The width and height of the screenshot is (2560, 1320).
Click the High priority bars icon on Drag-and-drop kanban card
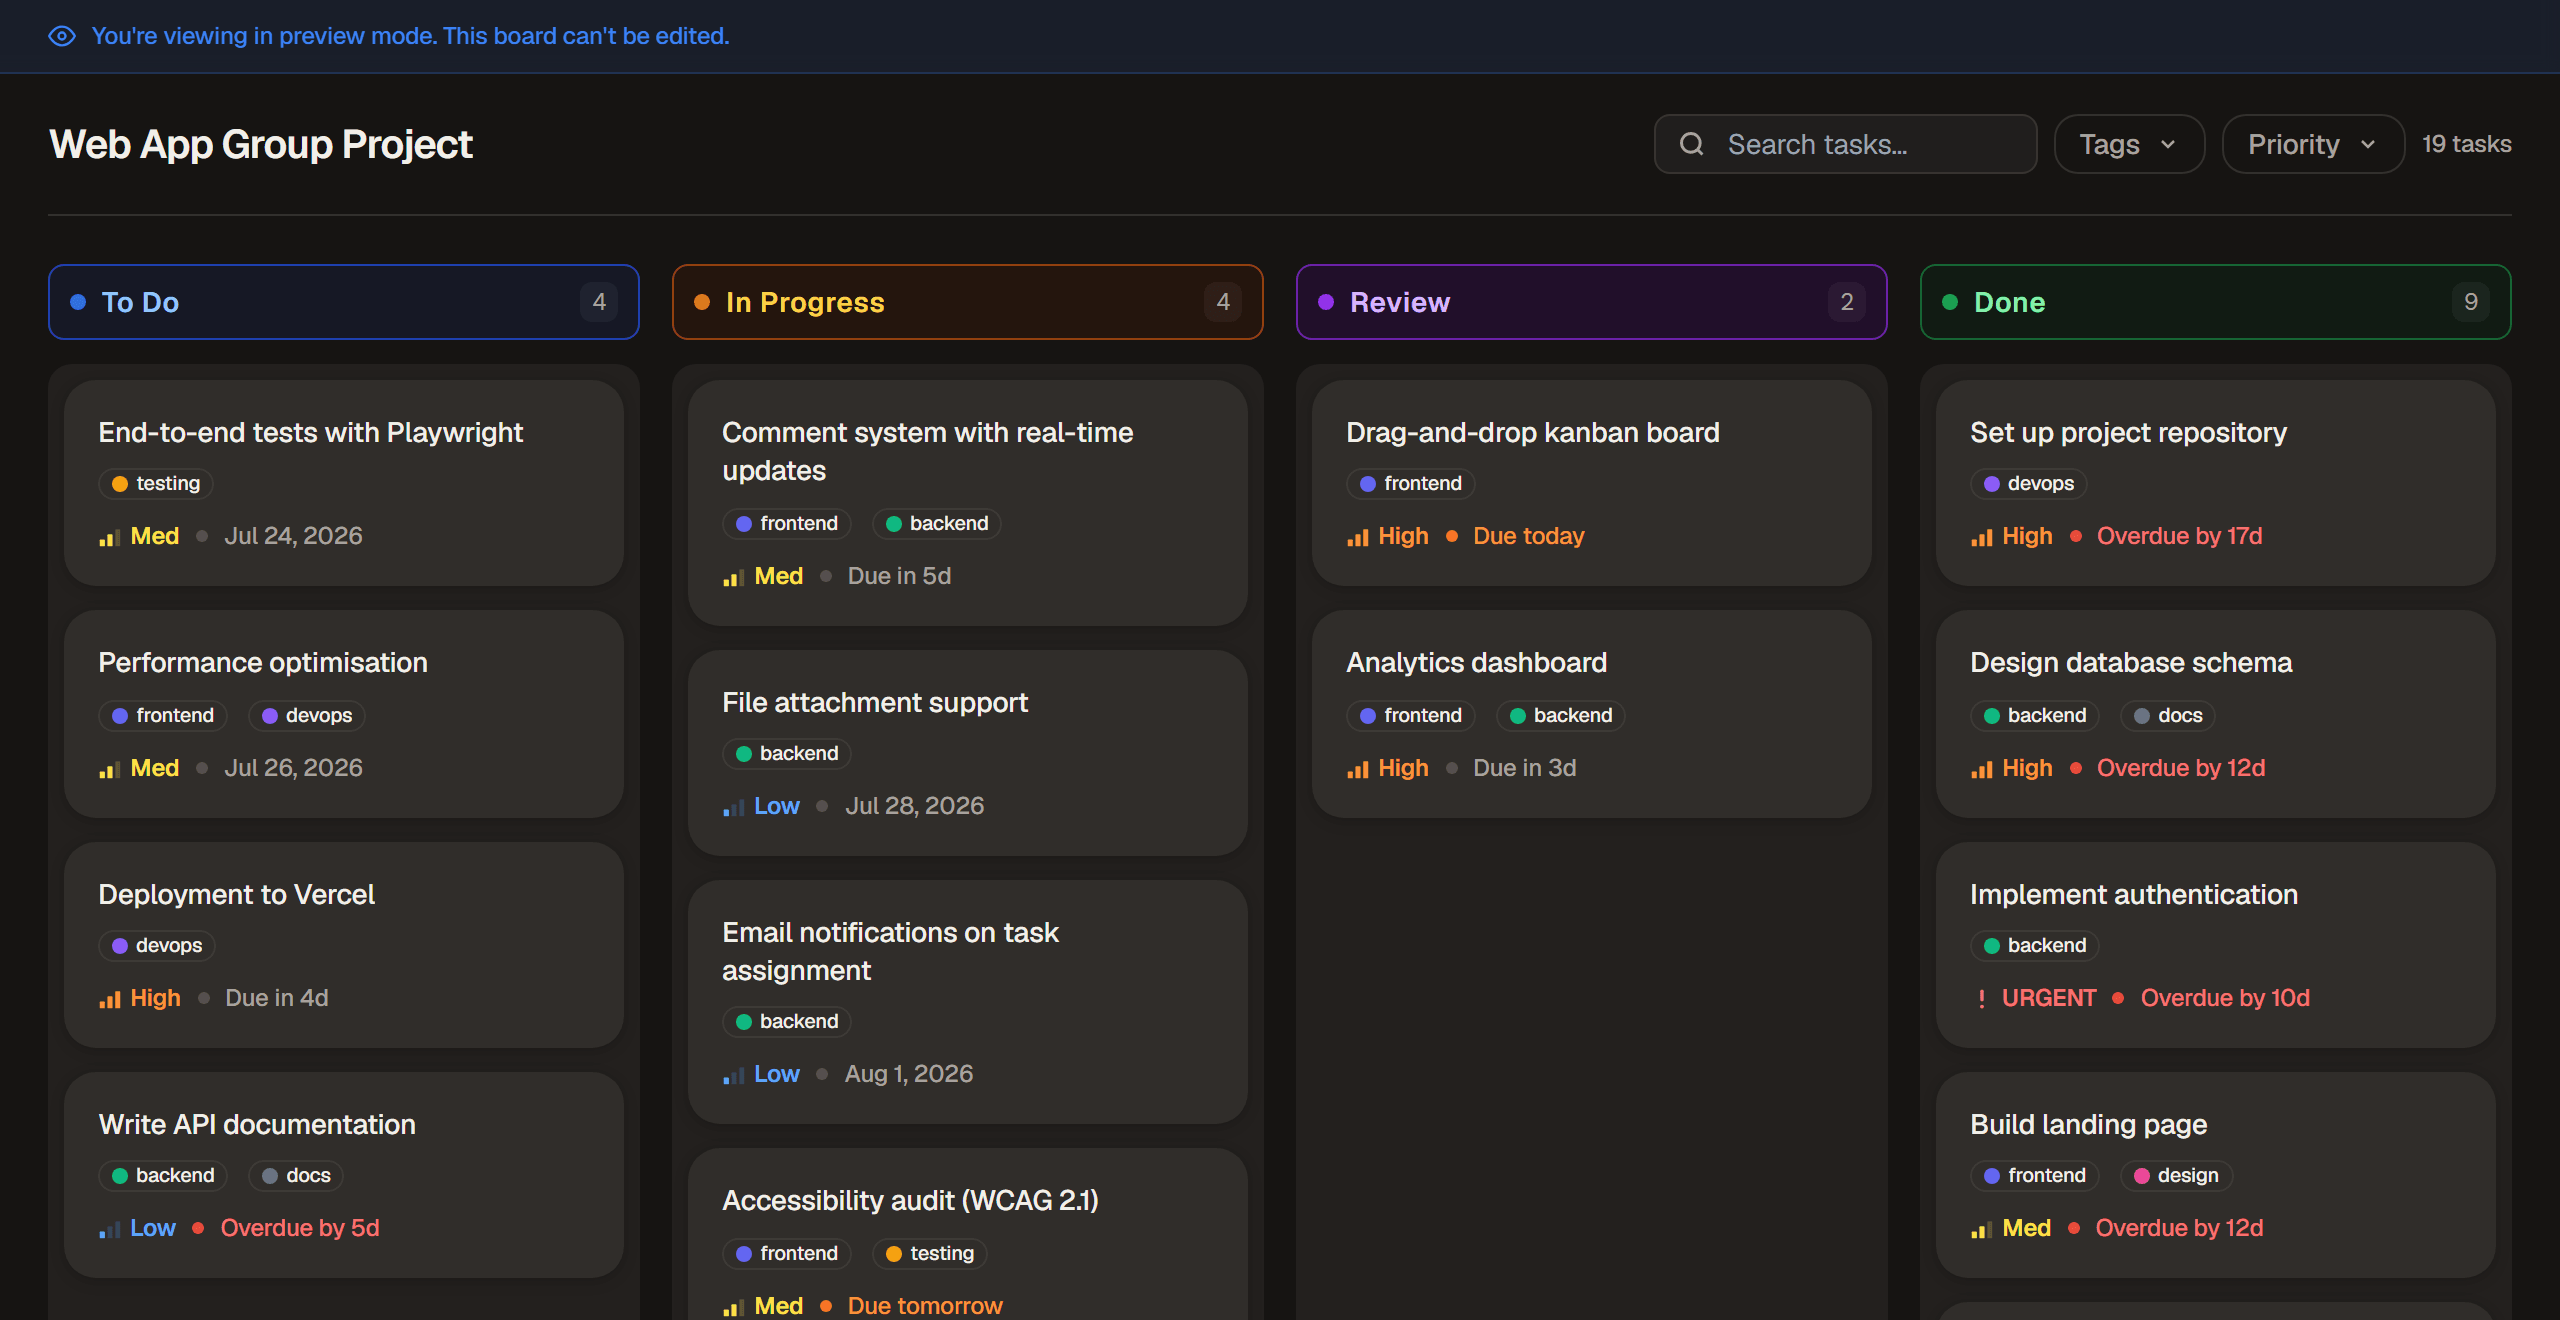pos(1357,537)
